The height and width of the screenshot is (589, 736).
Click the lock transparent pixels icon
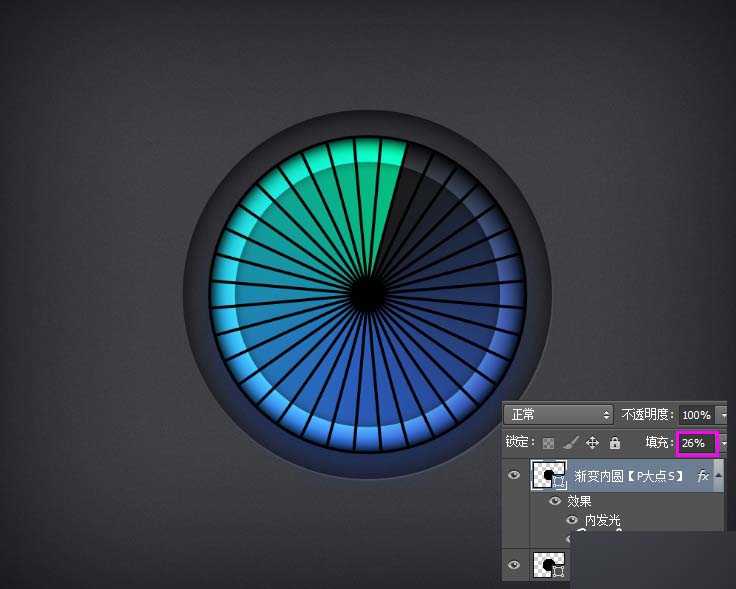click(x=548, y=442)
